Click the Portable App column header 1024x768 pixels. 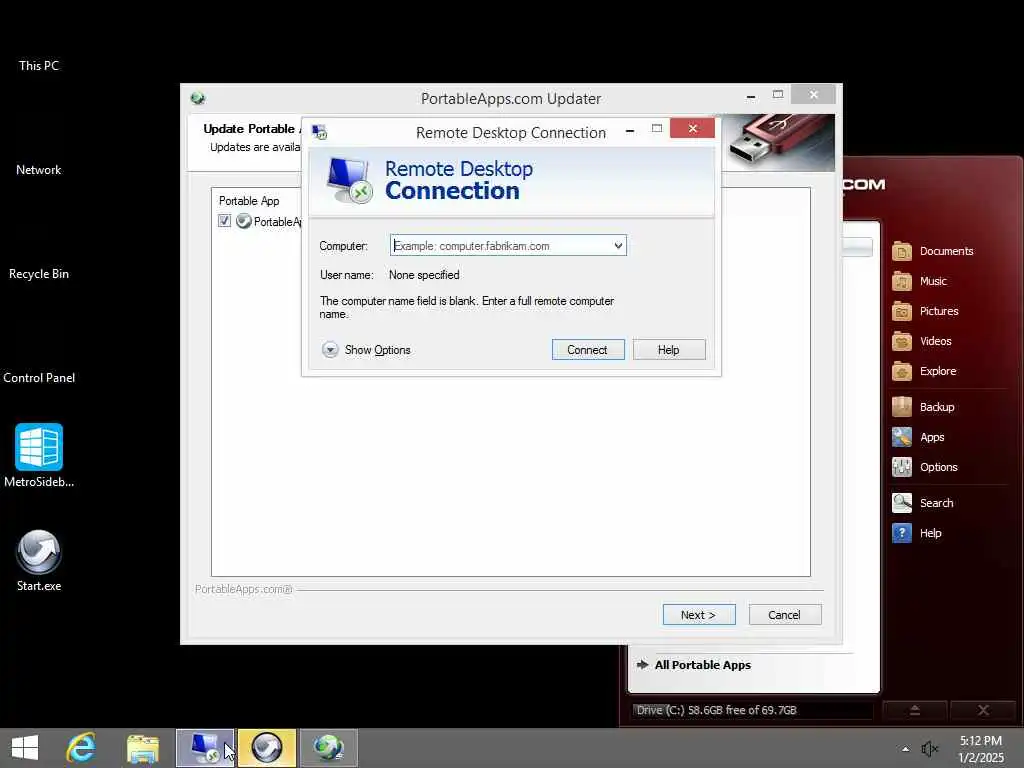click(x=249, y=200)
